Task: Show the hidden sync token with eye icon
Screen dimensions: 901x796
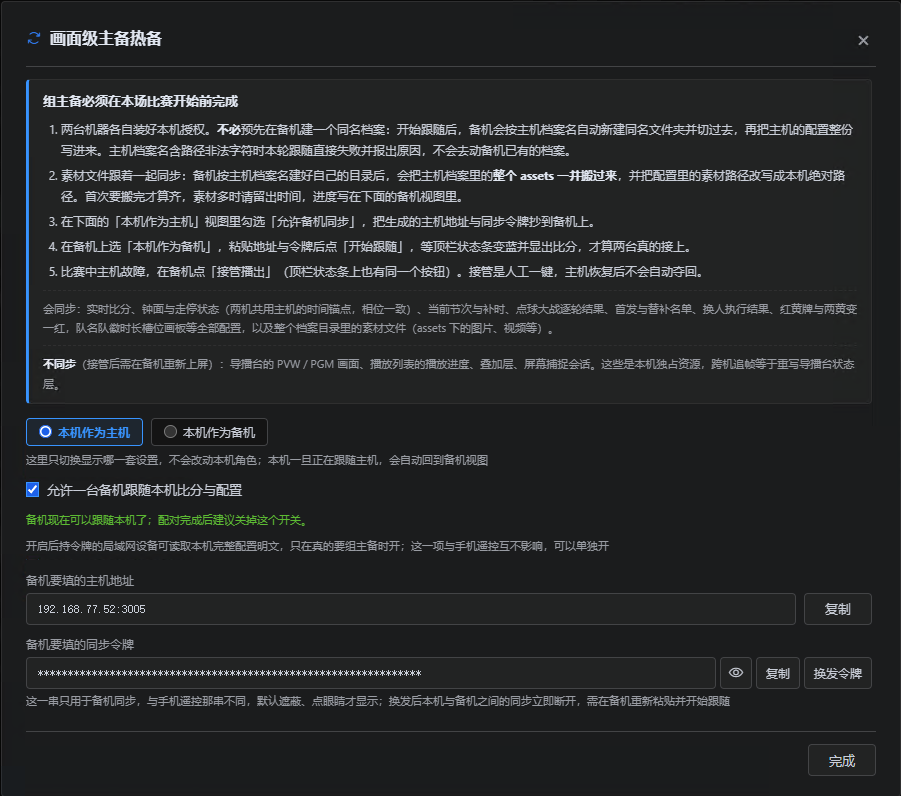Action: (736, 673)
